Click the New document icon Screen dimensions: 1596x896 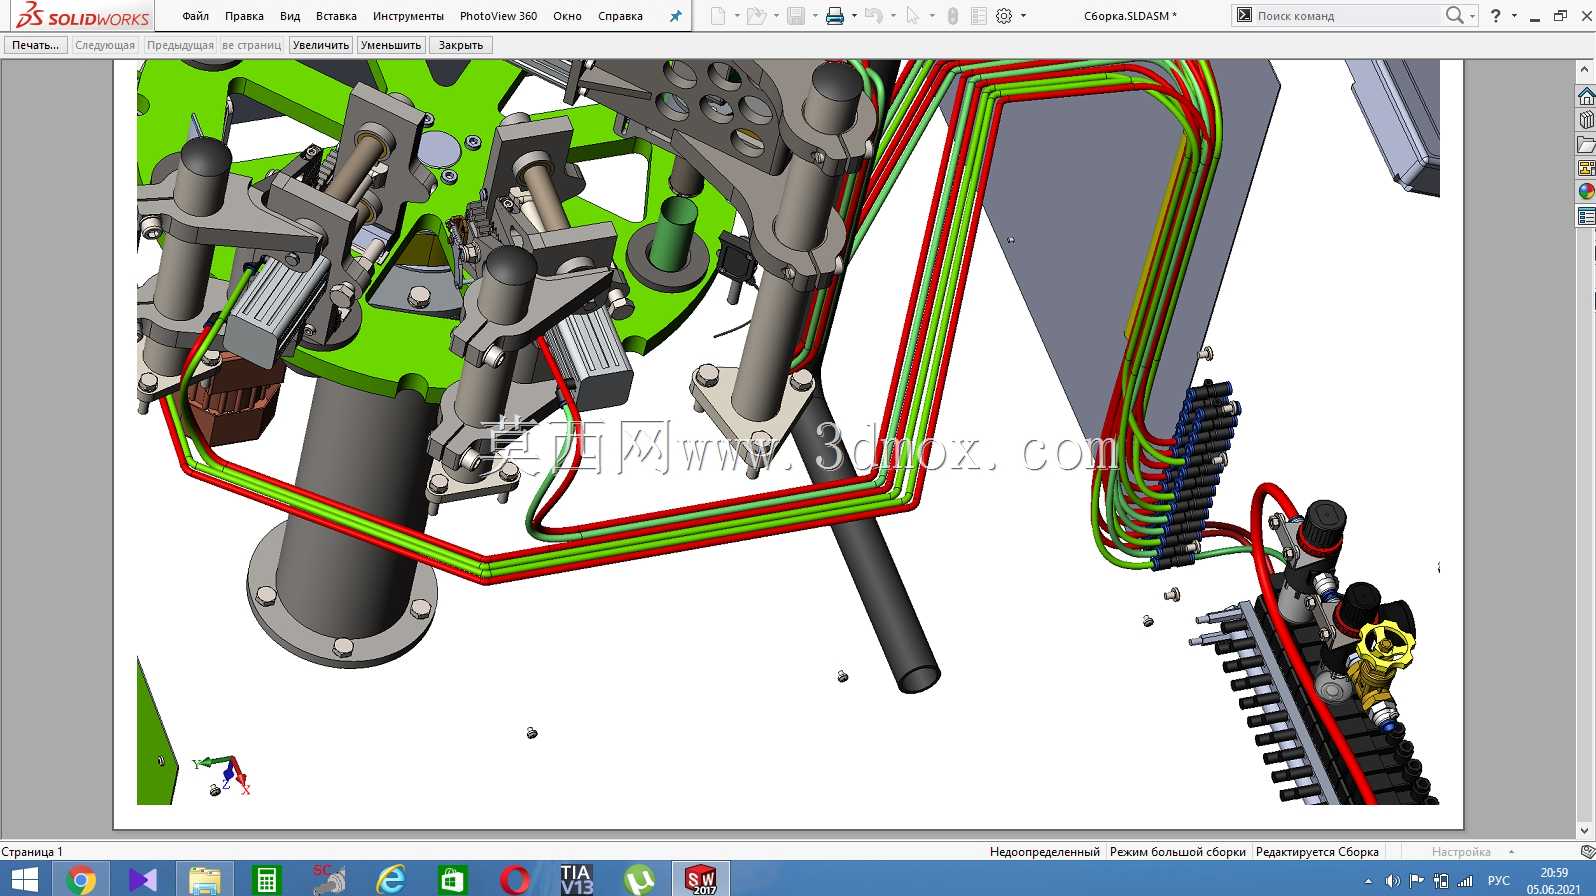pos(718,16)
